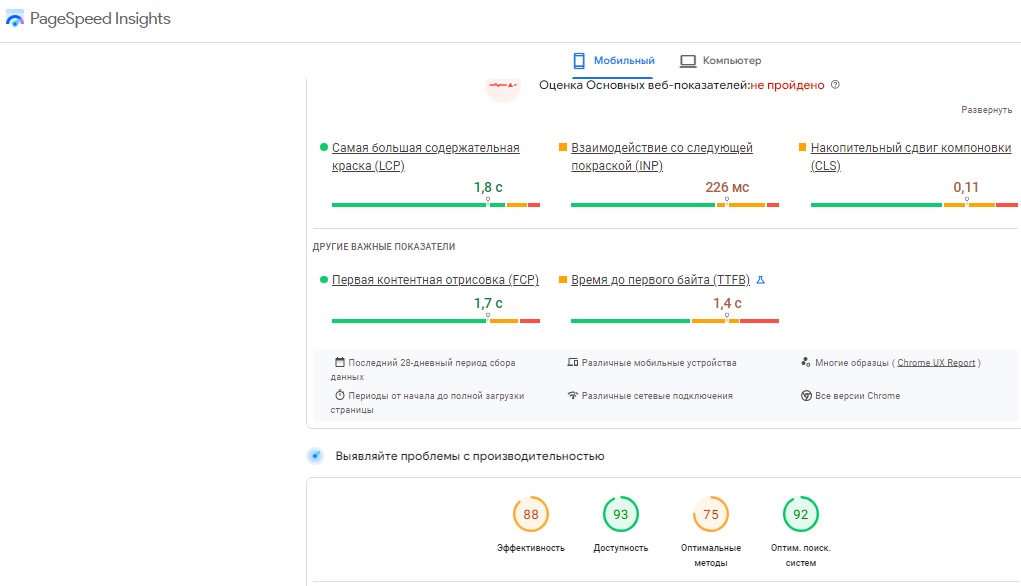This screenshot has width=1021, height=586.
Task: Open the LCP metric link
Action: point(426,156)
